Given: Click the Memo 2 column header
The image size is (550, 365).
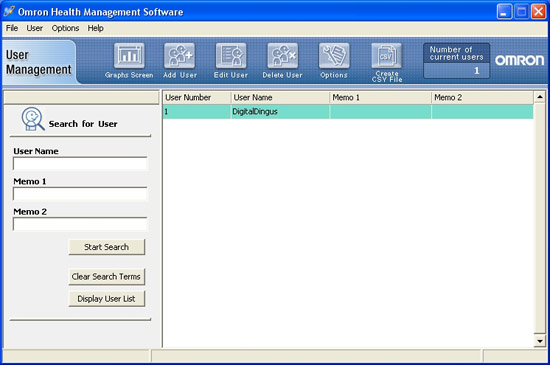Looking at the screenshot, I should click(482, 97).
